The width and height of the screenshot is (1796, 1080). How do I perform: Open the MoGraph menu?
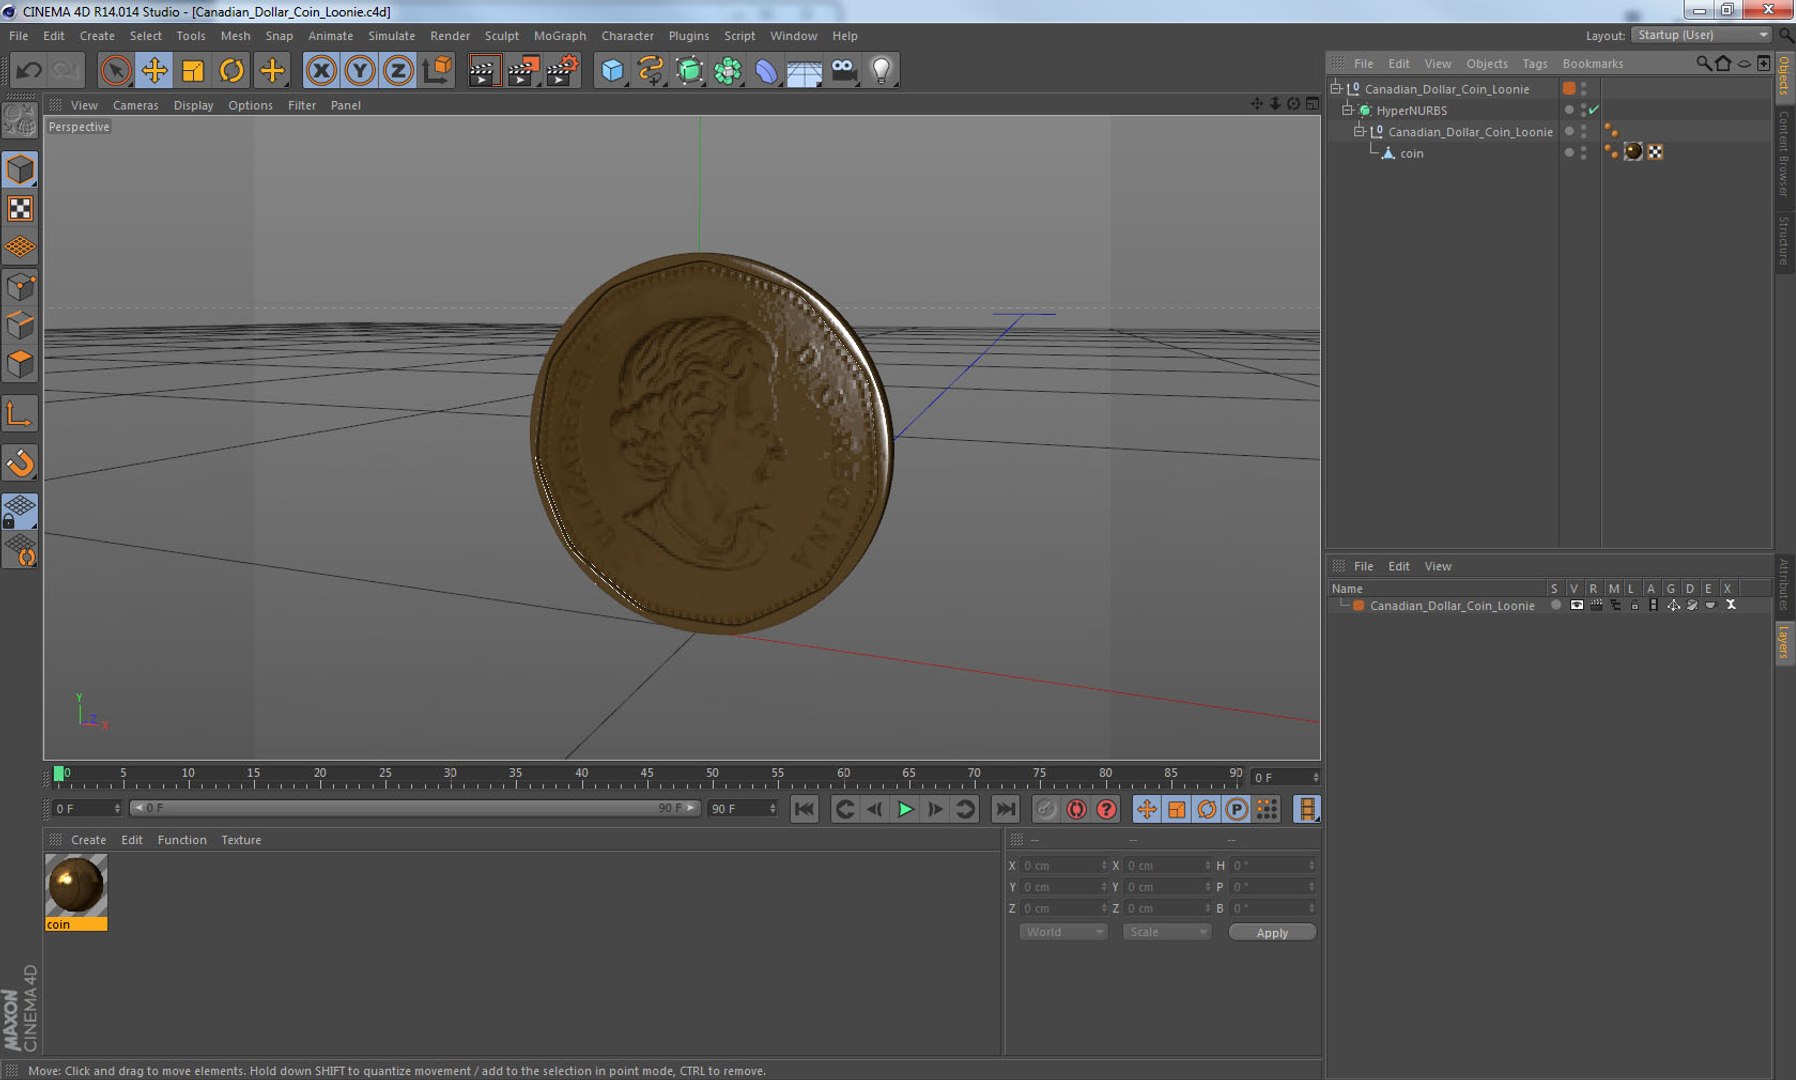559,36
